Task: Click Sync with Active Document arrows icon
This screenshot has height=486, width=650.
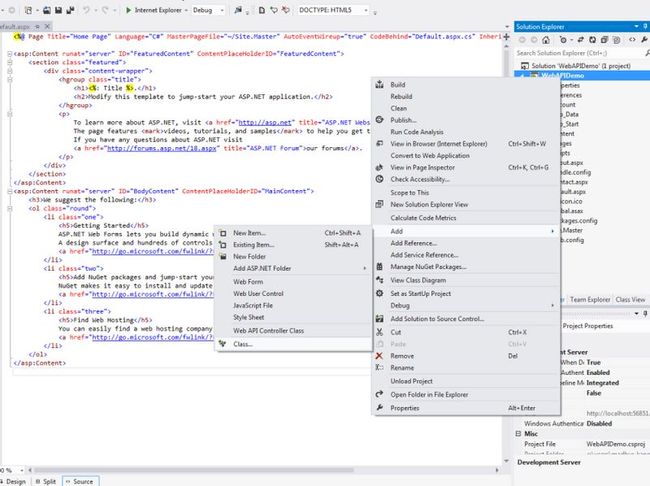Action: (580, 40)
